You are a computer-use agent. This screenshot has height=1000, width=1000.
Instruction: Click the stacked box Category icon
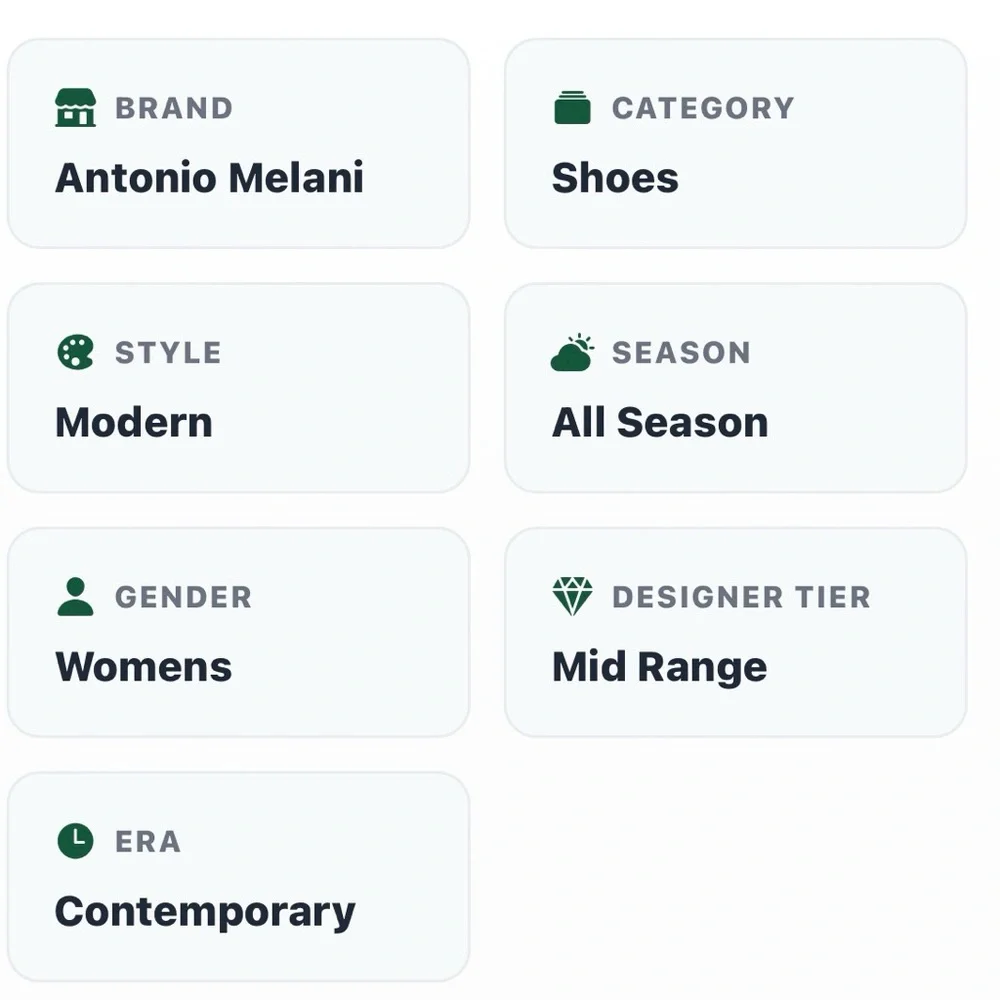[572, 108]
